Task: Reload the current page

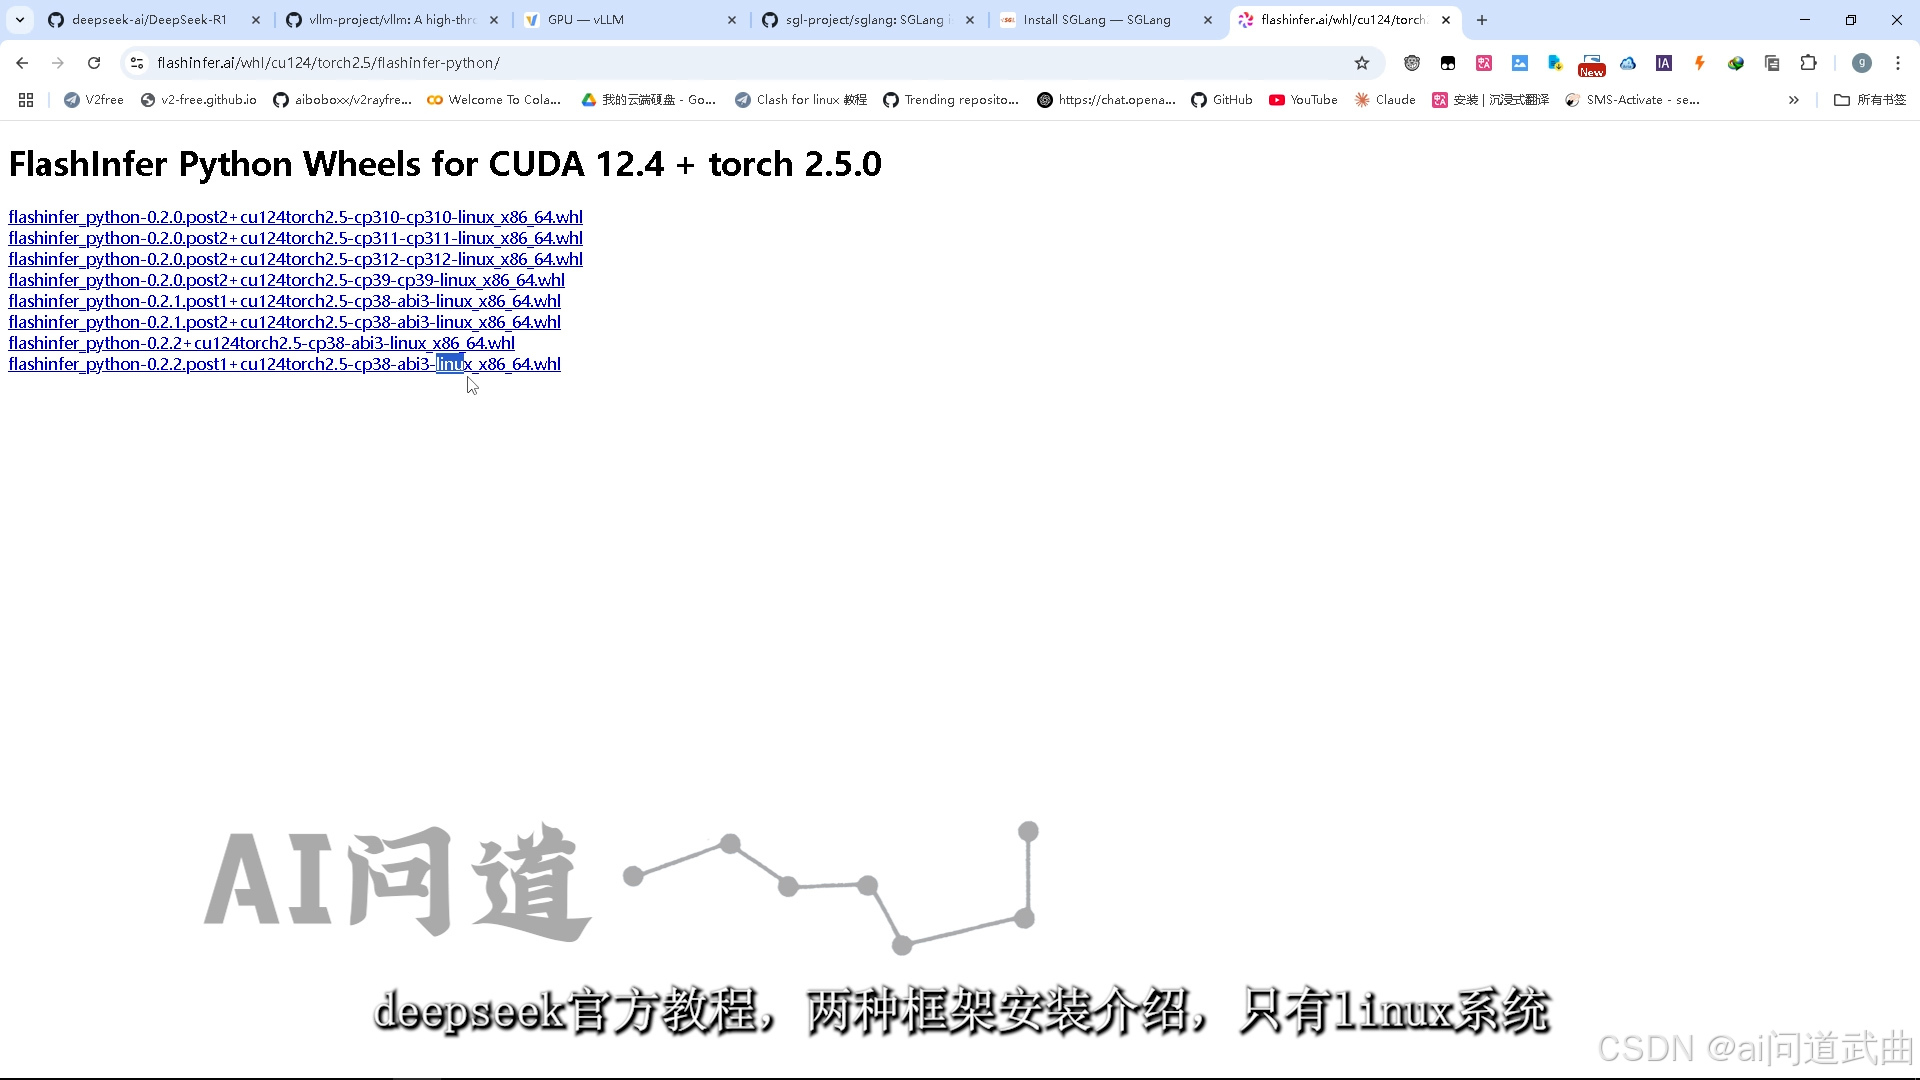Action: pyautogui.click(x=94, y=63)
